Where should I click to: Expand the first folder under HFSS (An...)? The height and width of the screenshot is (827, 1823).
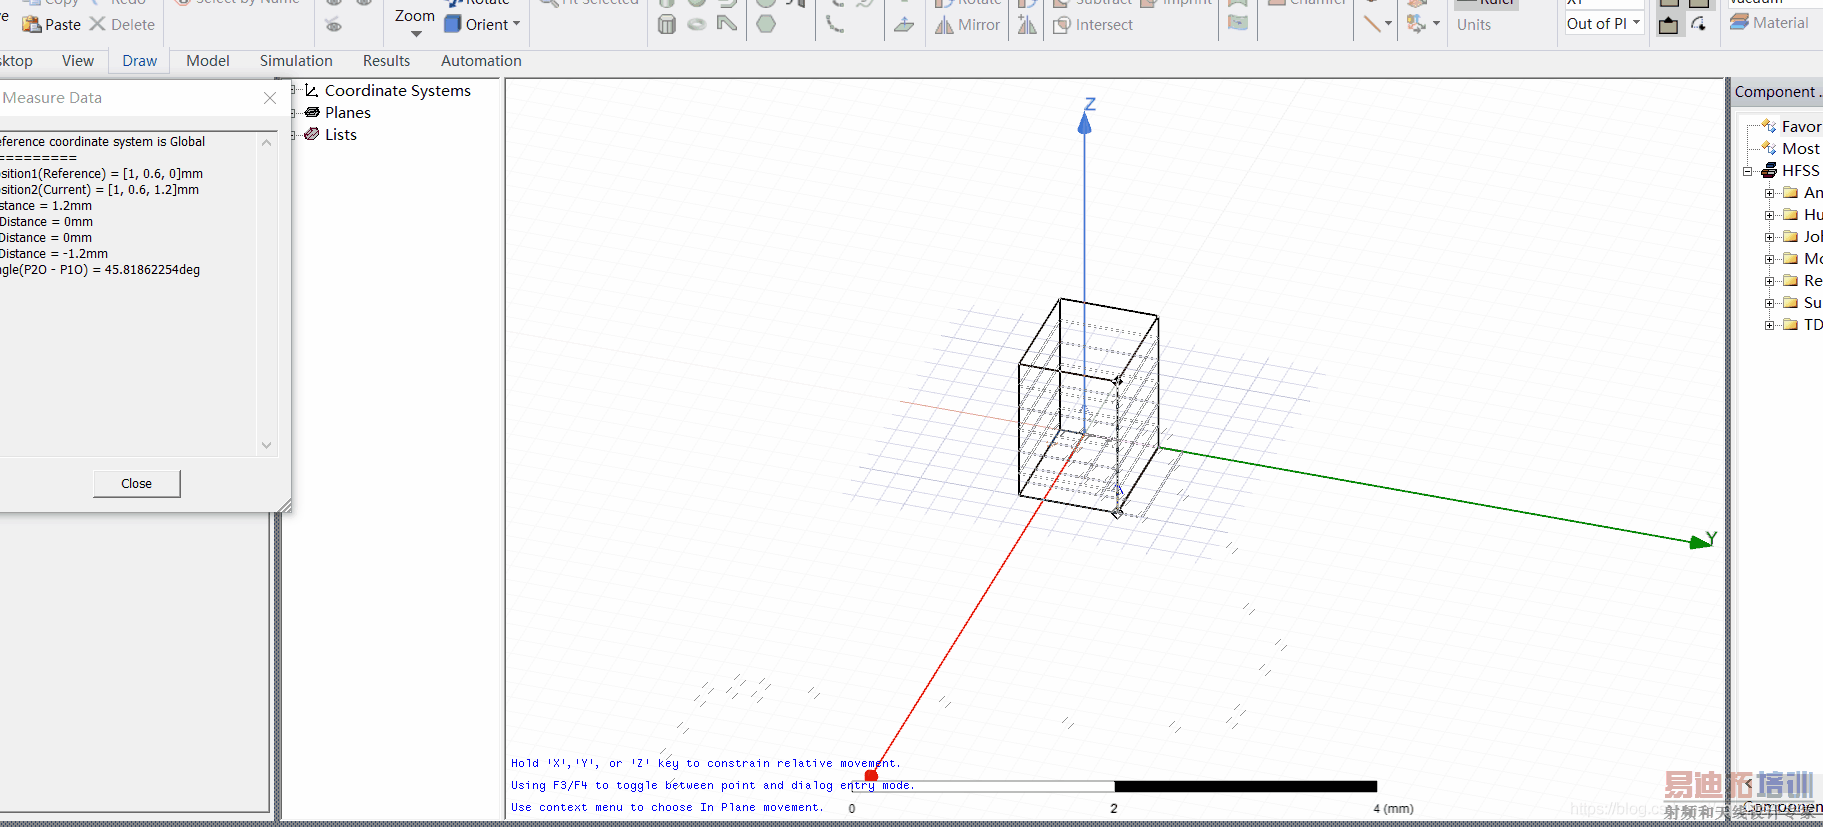pyautogui.click(x=1770, y=193)
